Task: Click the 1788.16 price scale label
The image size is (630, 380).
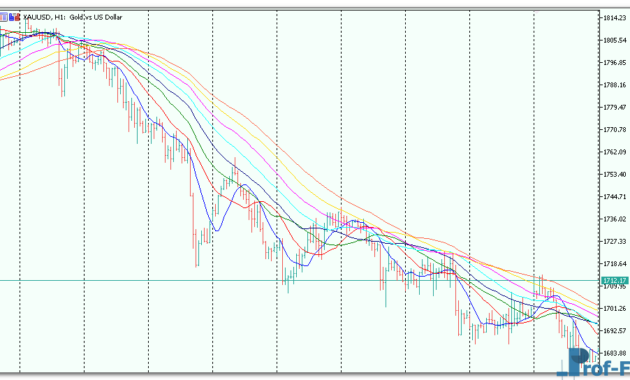Action: click(615, 85)
